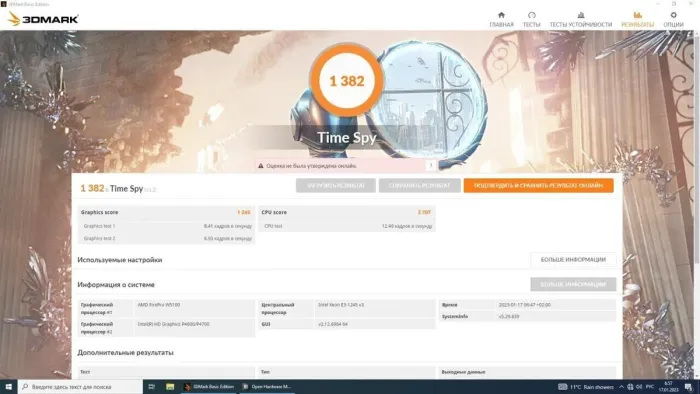Screen dimensions: 700x394
Task: Click the taskbar search box
Action: click(x=80, y=386)
